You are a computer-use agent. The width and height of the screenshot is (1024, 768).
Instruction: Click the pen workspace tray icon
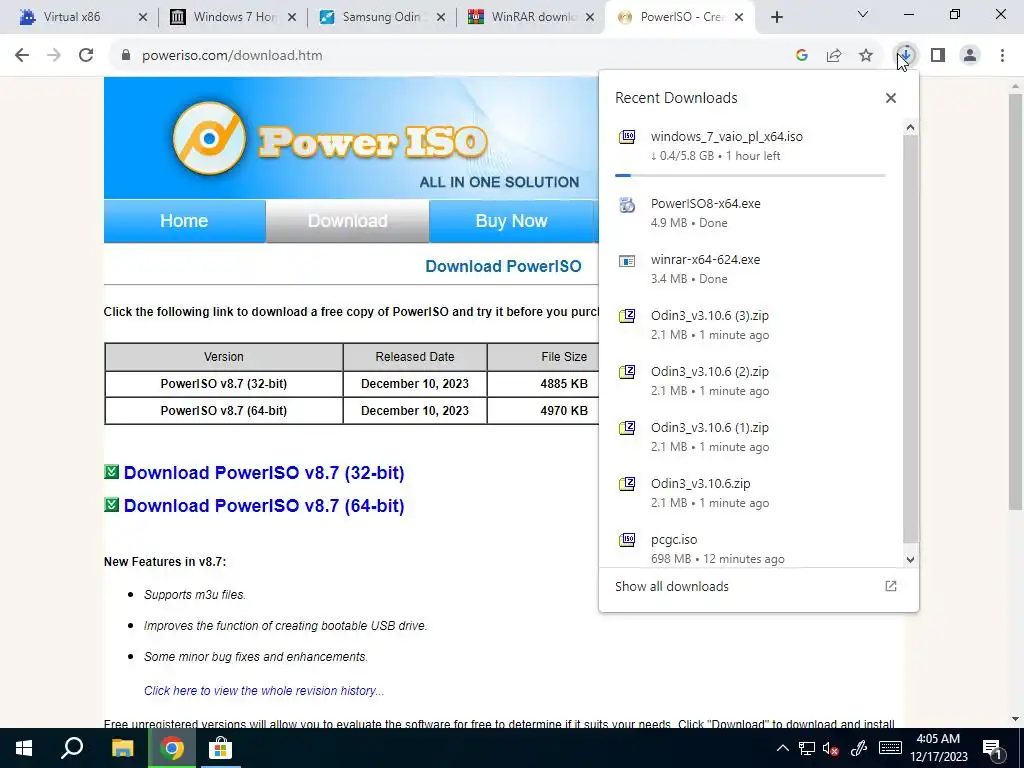click(x=859, y=748)
